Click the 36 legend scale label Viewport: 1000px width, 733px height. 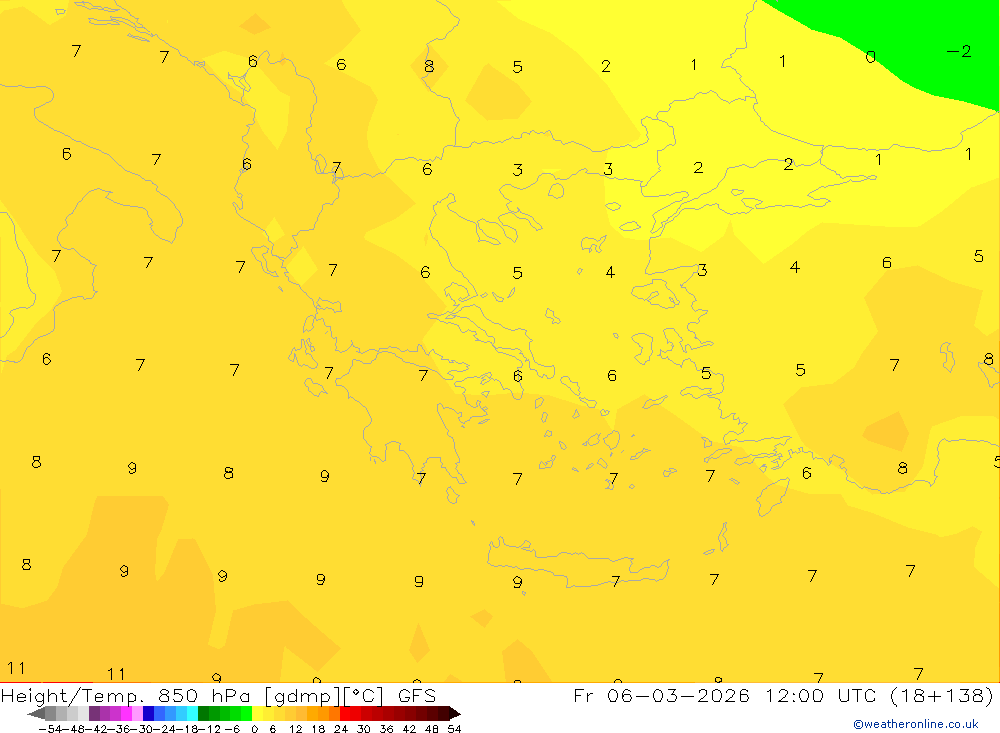pos(386,729)
